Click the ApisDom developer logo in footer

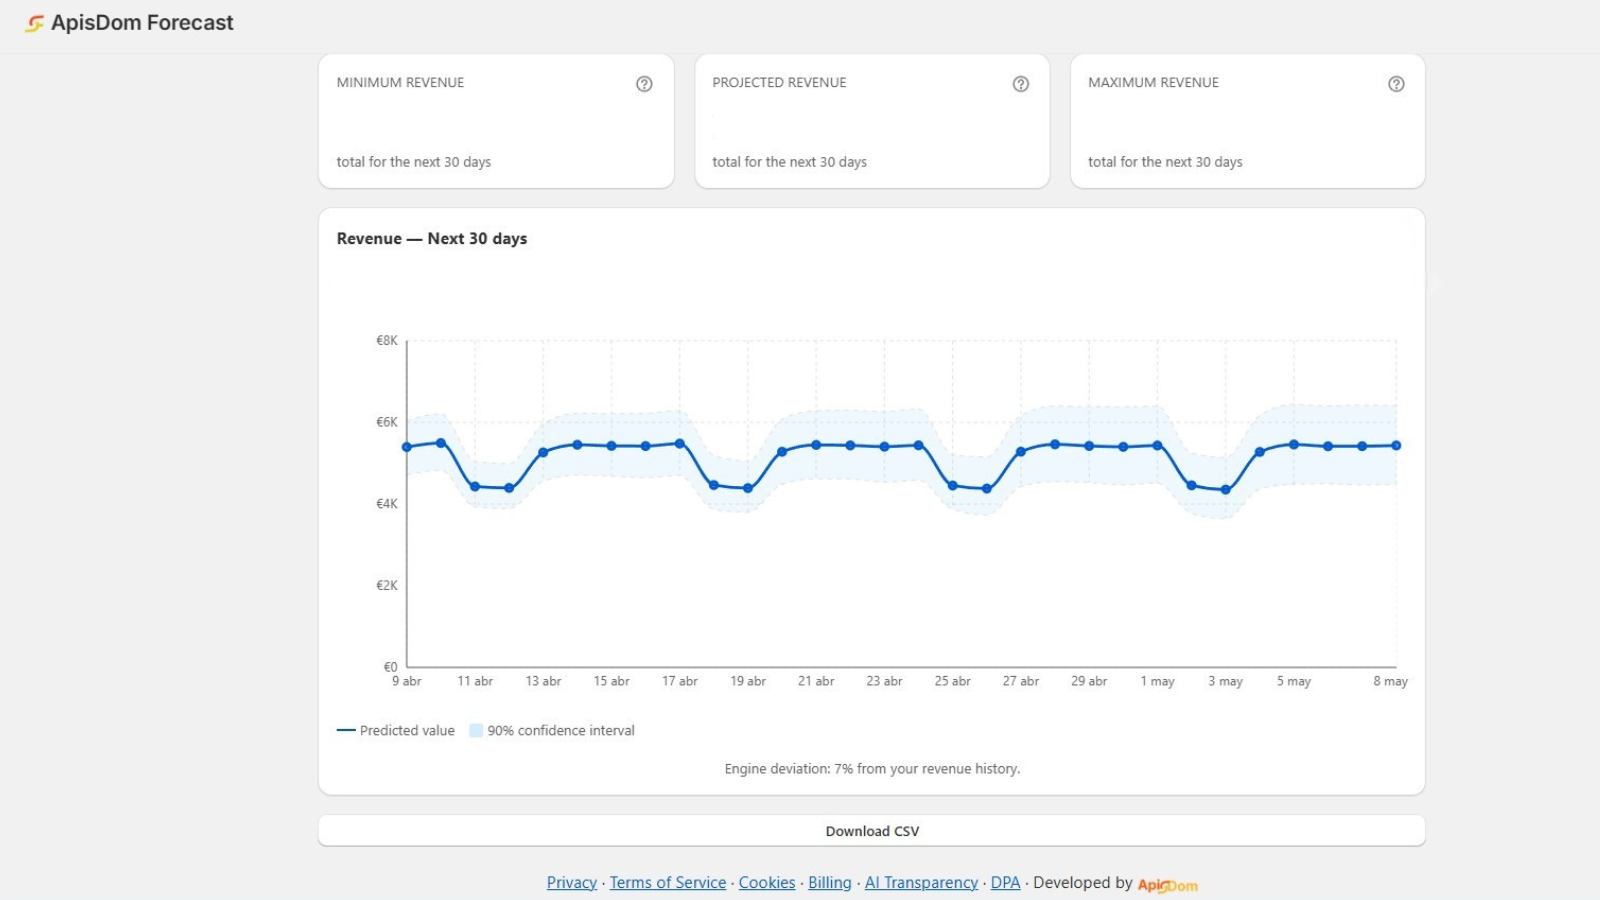(1167, 885)
